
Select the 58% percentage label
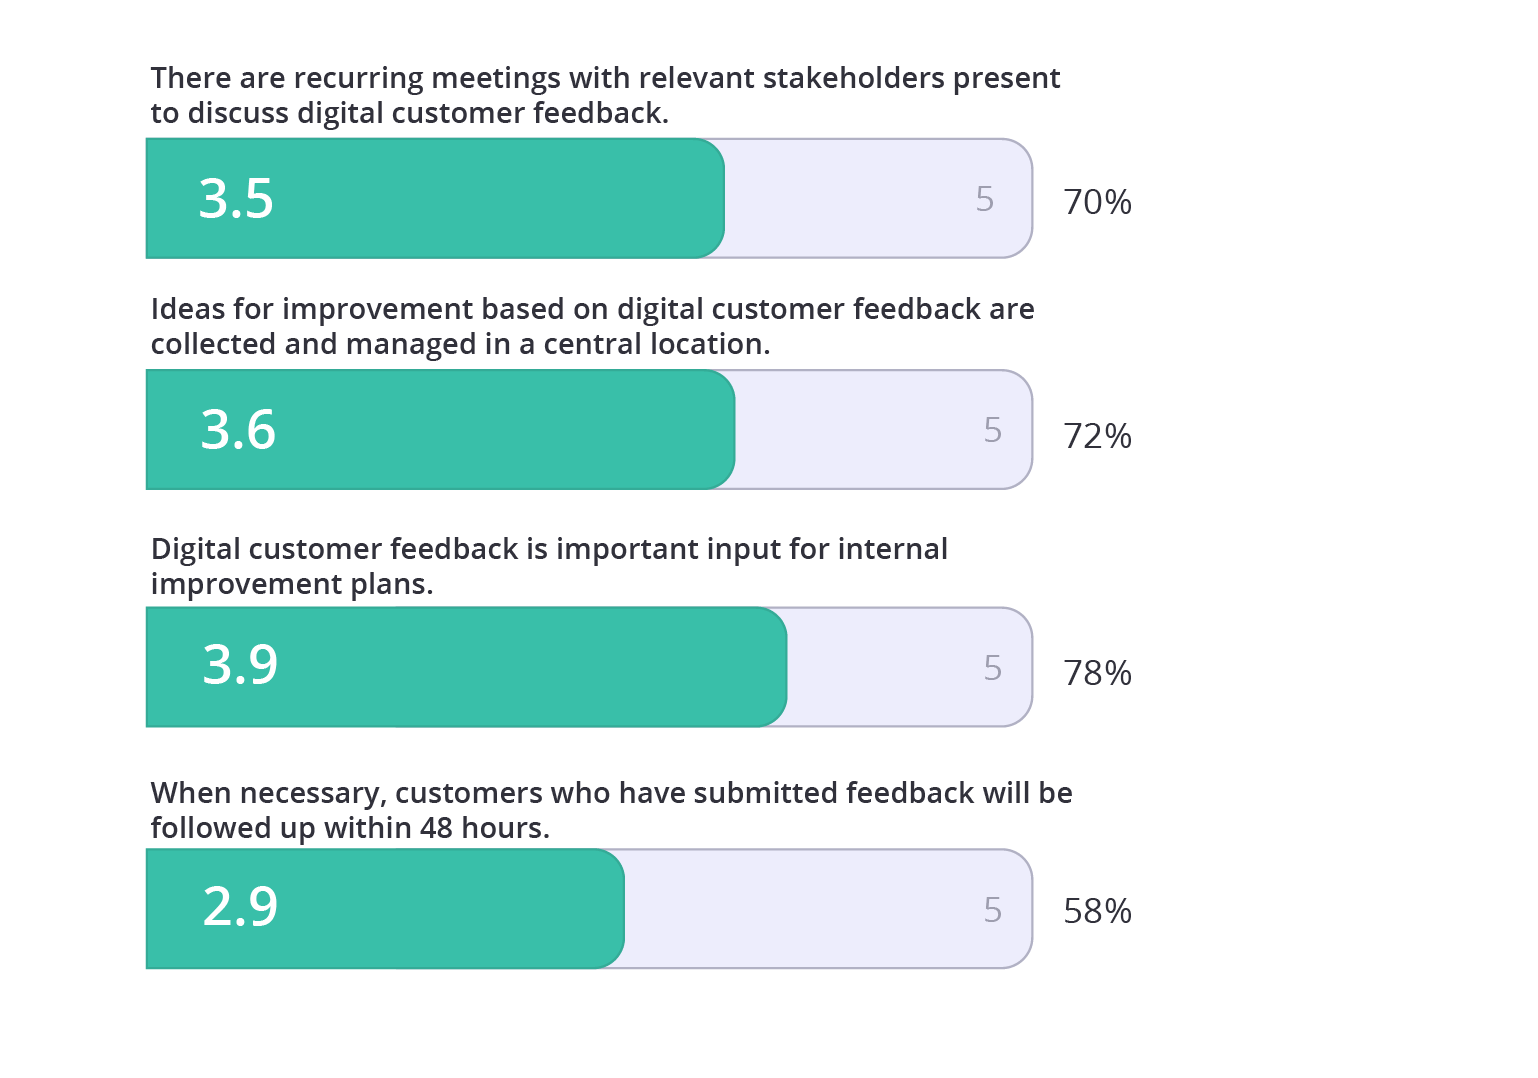1097,911
